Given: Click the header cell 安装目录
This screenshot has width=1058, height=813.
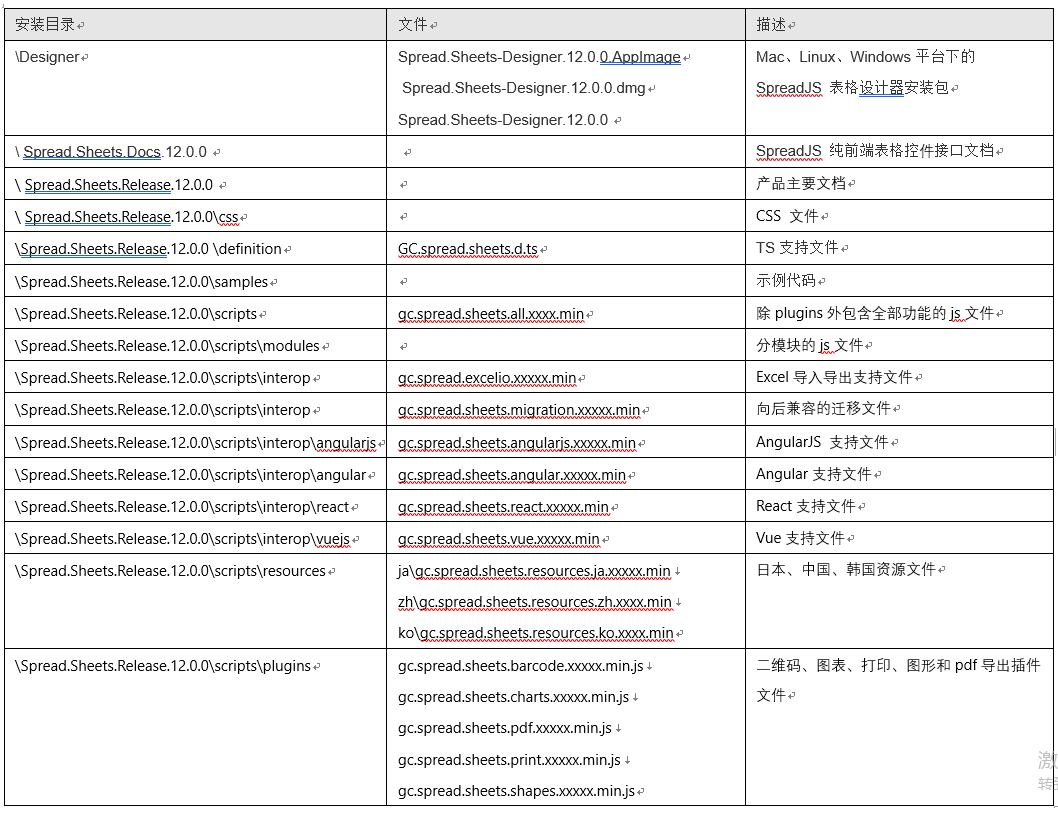Looking at the screenshot, I should tap(195, 25).
